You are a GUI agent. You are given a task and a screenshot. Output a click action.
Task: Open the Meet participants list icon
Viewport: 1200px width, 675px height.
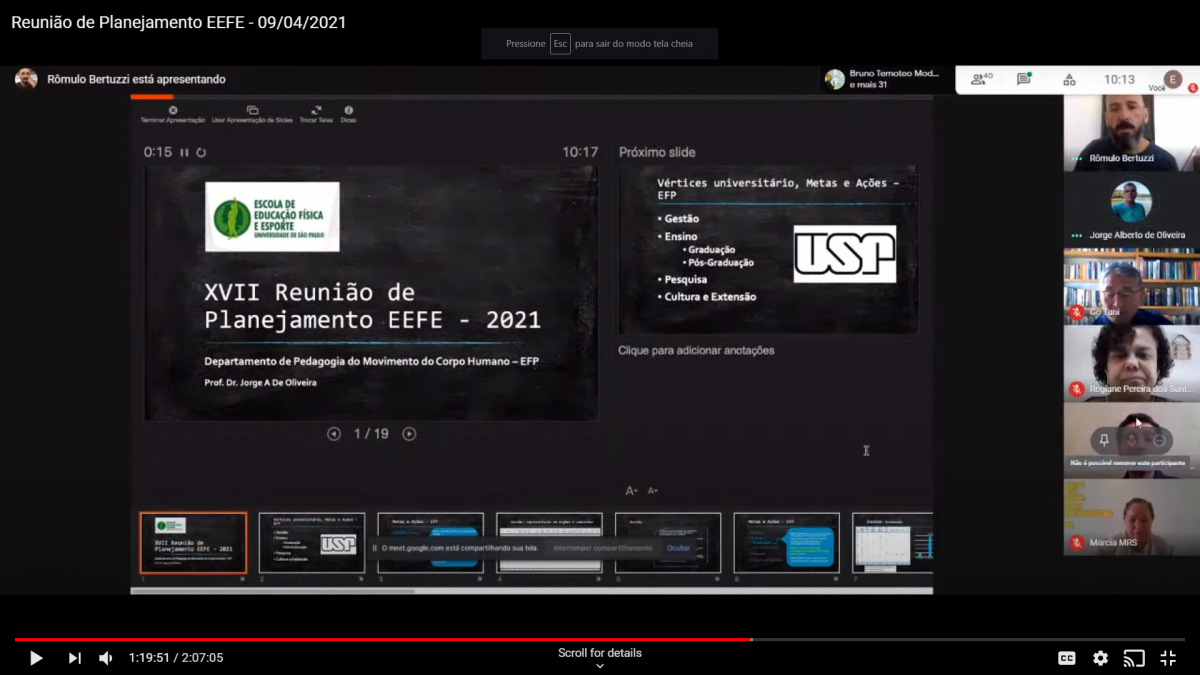[981, 79]
